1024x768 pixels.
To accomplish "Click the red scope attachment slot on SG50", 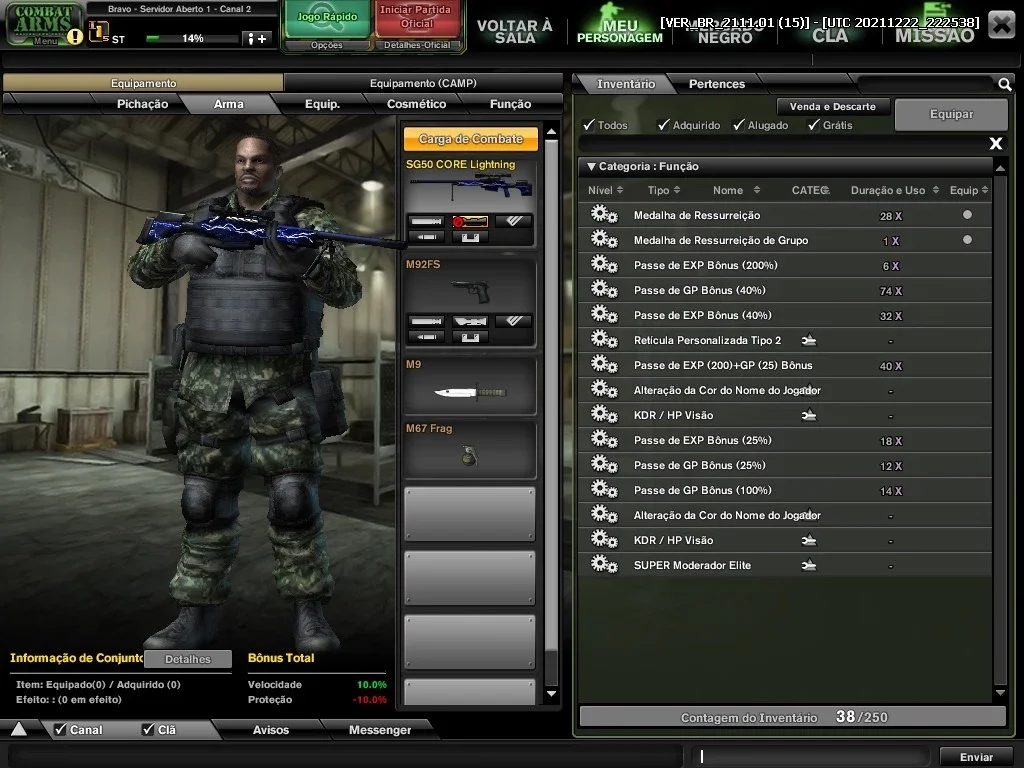I will click(470, 221).
